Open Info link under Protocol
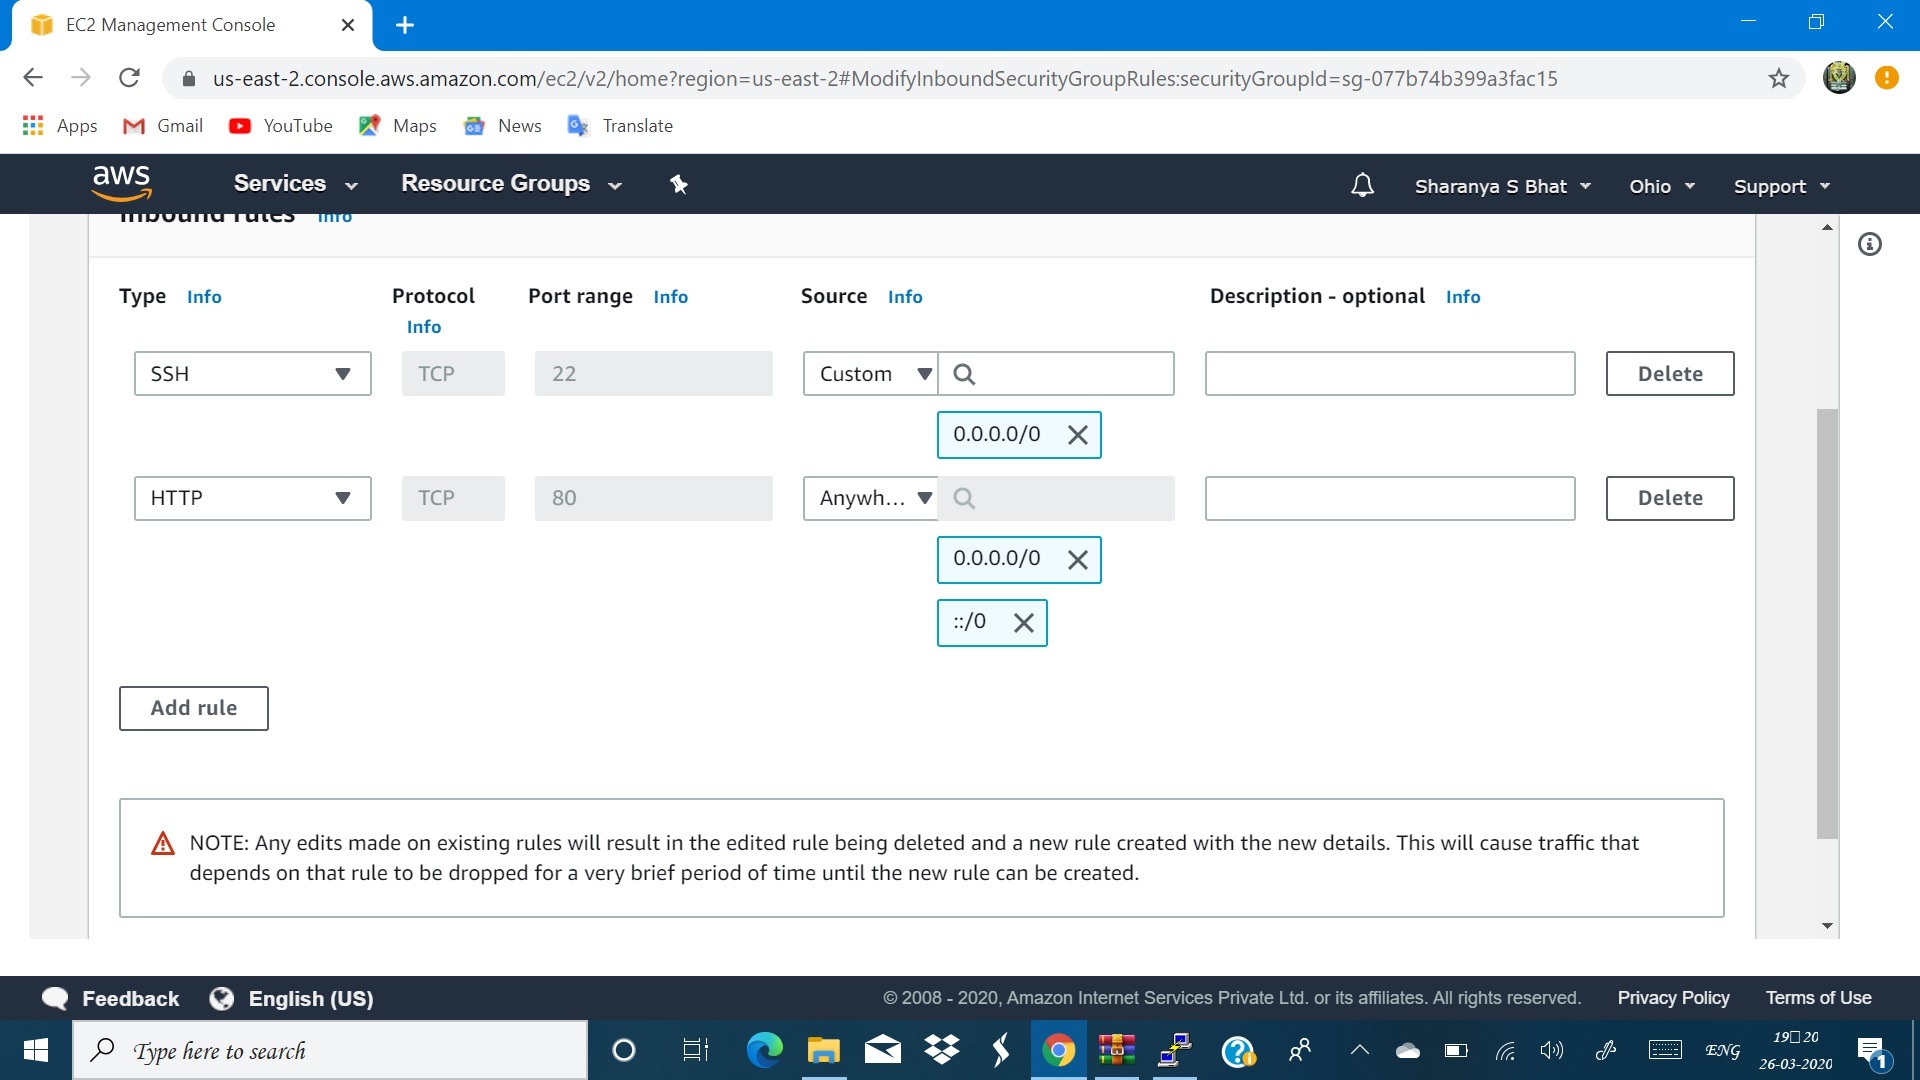The height and width of the screenshot is (1080, 1920). pyautogui.click(x=424, y=327)
